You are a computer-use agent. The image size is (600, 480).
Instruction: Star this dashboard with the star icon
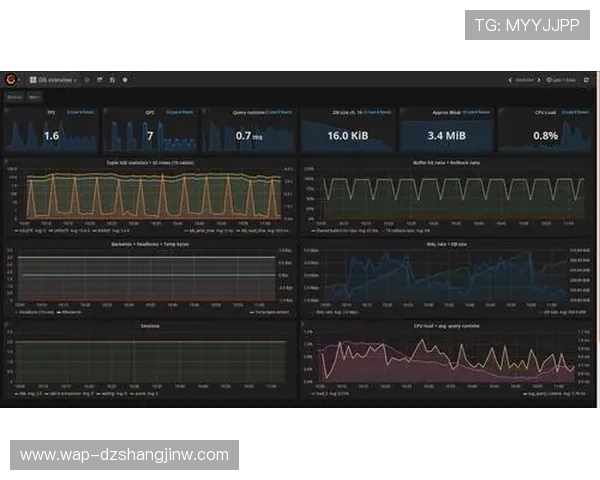tap(87, 80)
